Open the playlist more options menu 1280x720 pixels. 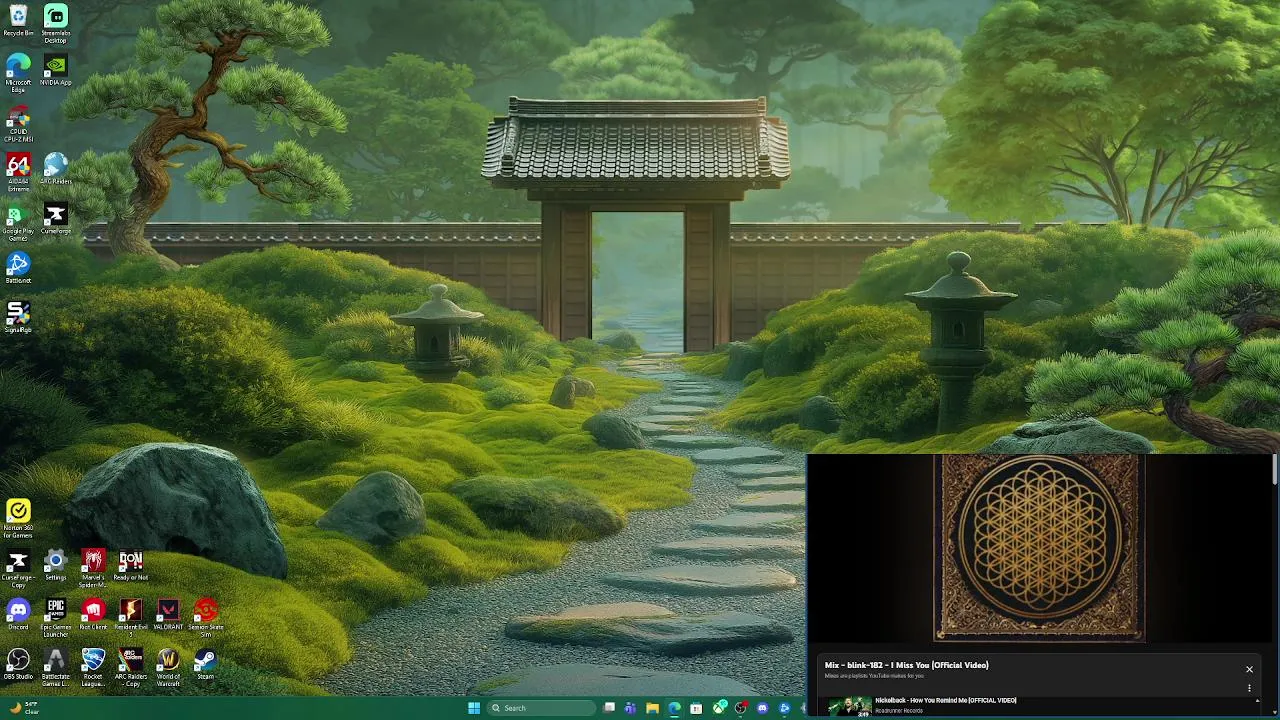1249,688
